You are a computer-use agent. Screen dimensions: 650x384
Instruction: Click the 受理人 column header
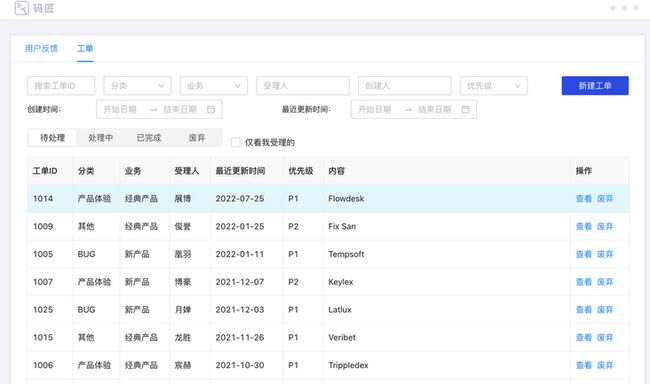coord(190,171)
